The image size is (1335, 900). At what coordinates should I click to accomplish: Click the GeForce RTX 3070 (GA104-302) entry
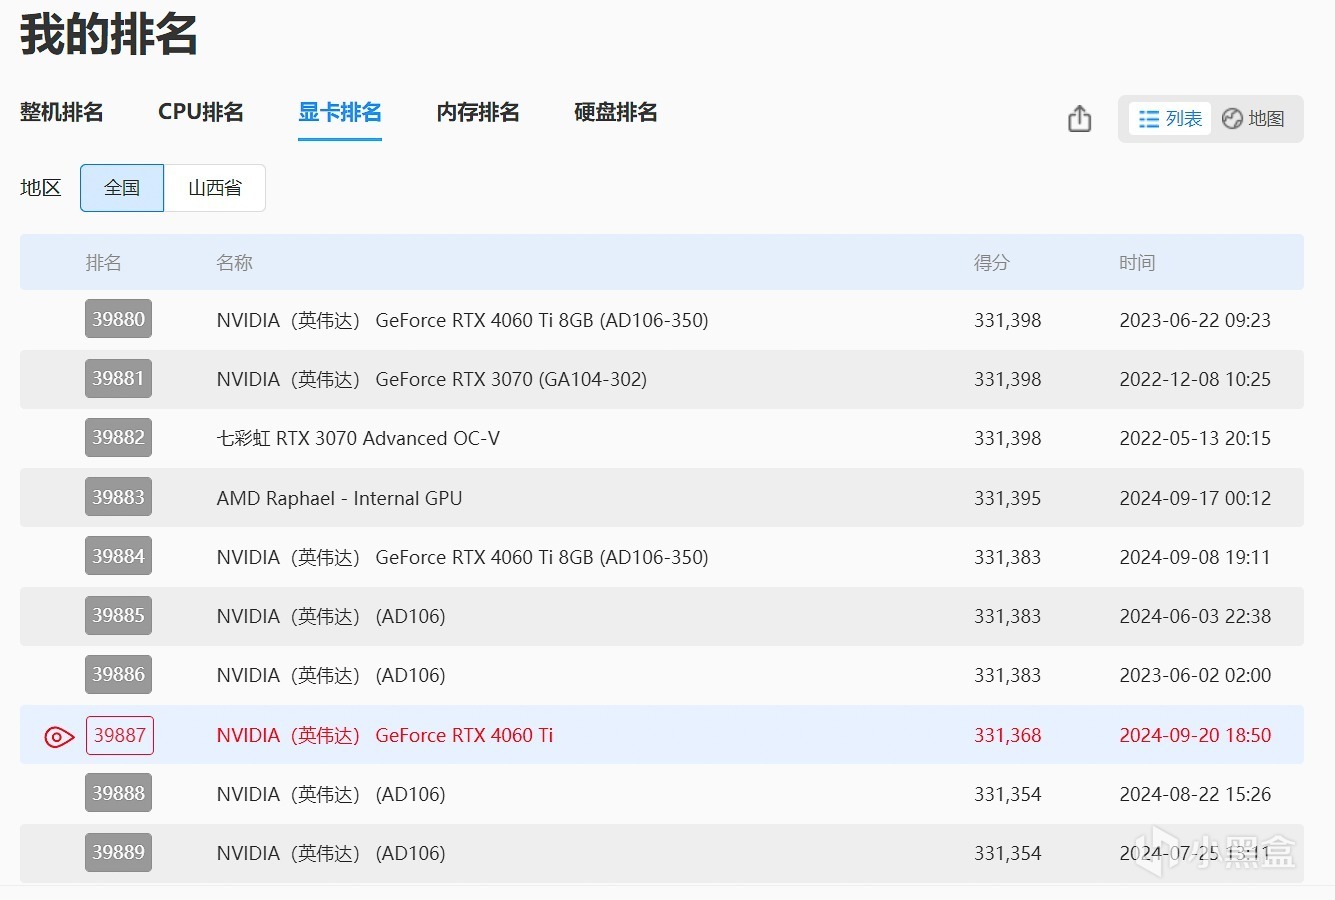point(431,379)
